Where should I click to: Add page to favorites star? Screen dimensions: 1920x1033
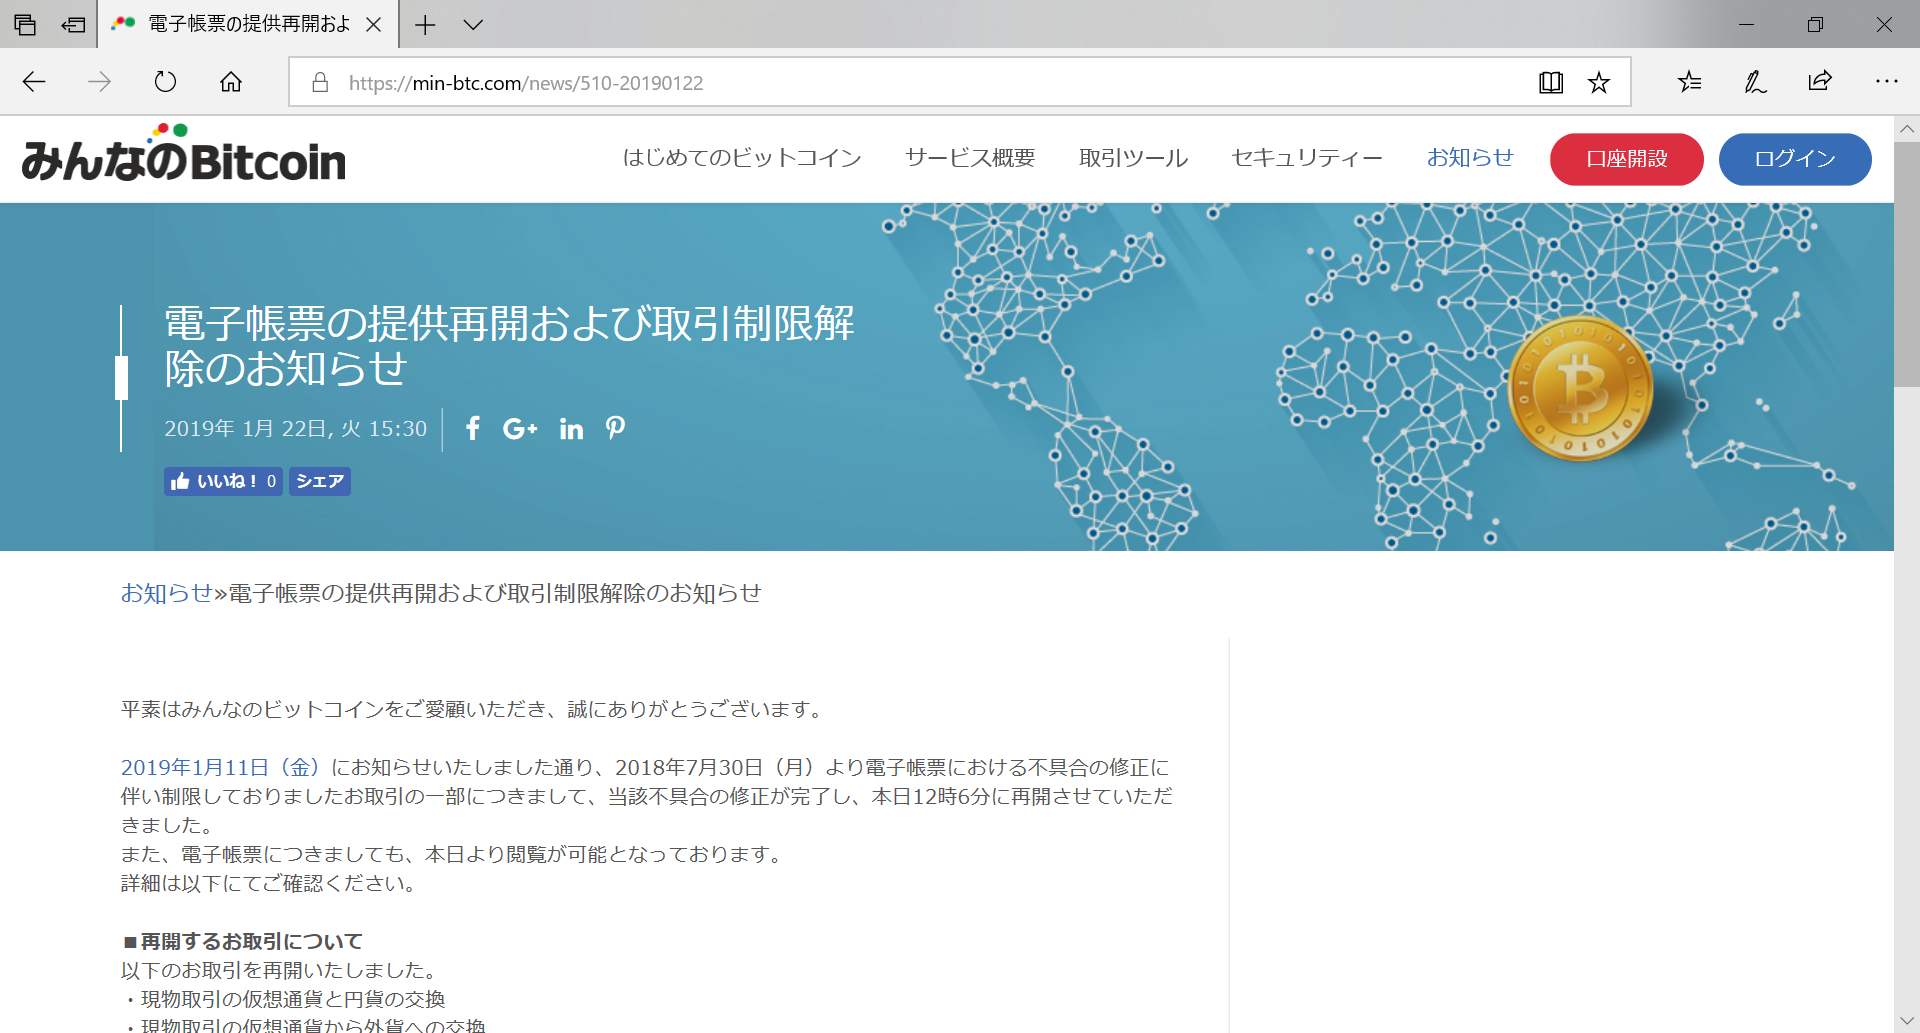(1599, 82)
